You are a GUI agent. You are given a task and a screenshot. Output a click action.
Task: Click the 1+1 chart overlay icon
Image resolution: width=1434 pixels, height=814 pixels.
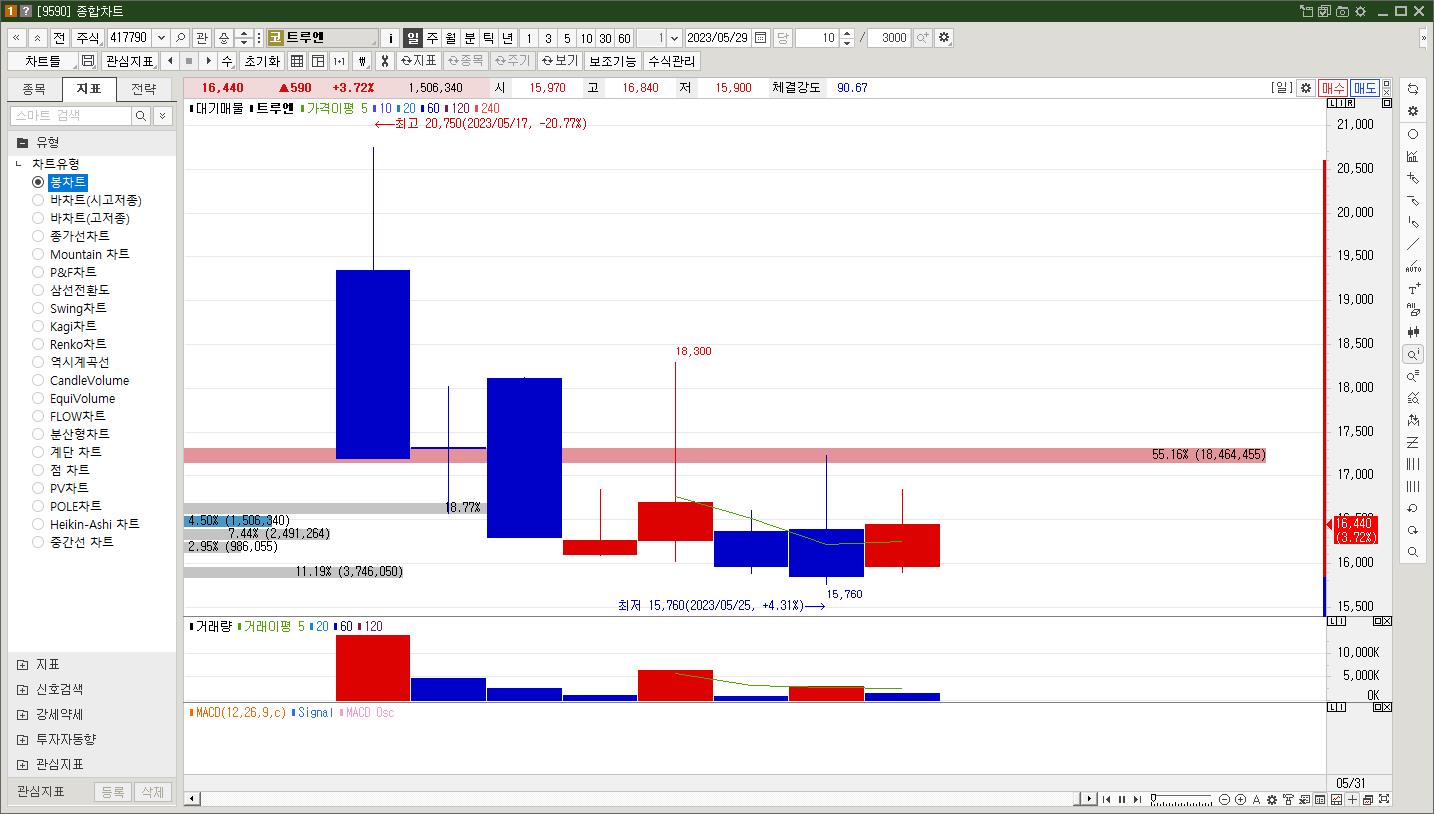(x=339, y=61)
